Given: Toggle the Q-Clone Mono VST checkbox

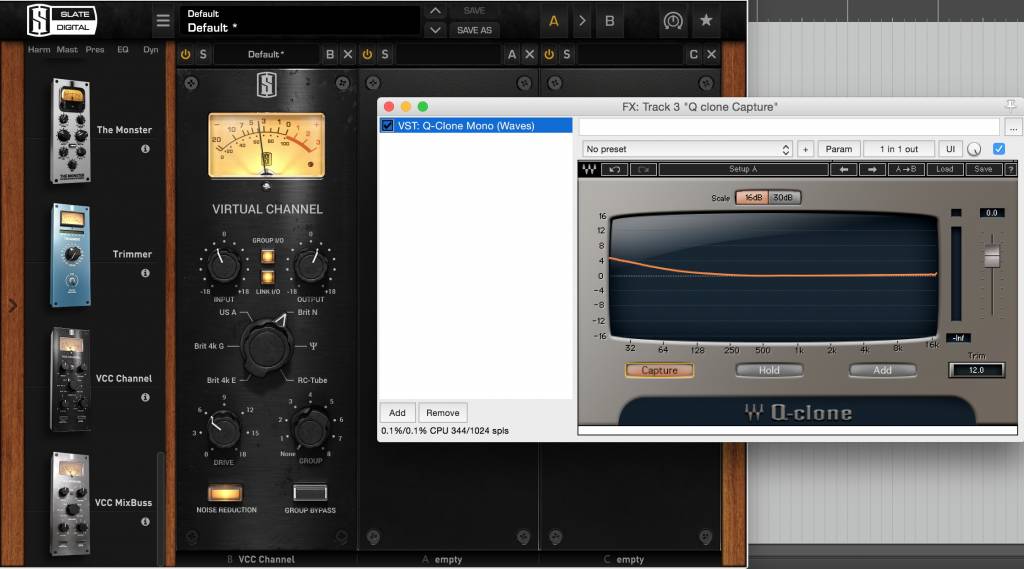Looking at the screenshot, I should pyautogui.click(x=387, y=125).
